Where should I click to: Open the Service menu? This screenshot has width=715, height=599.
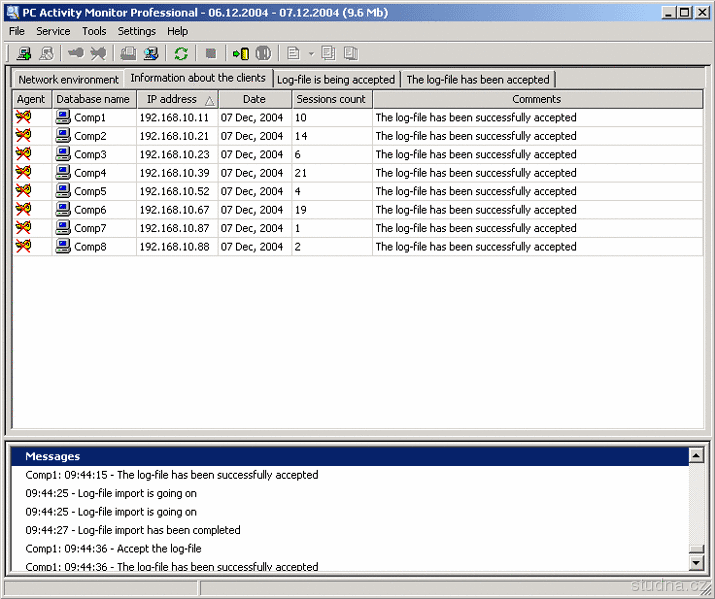(53, 31)
